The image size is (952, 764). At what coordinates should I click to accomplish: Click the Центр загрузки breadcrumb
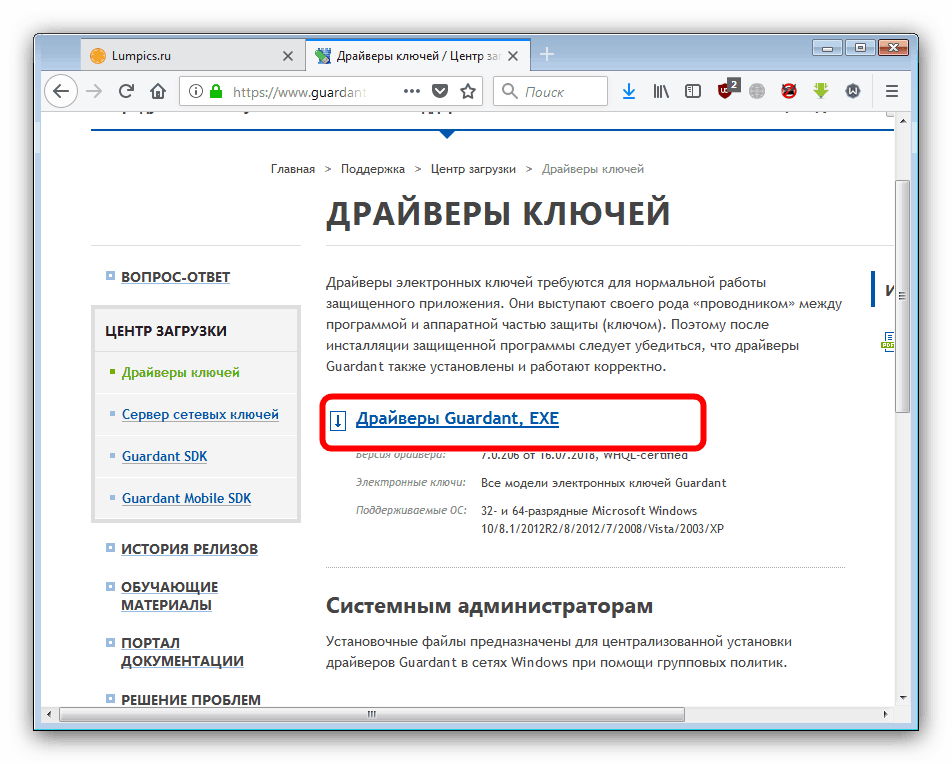473,169
